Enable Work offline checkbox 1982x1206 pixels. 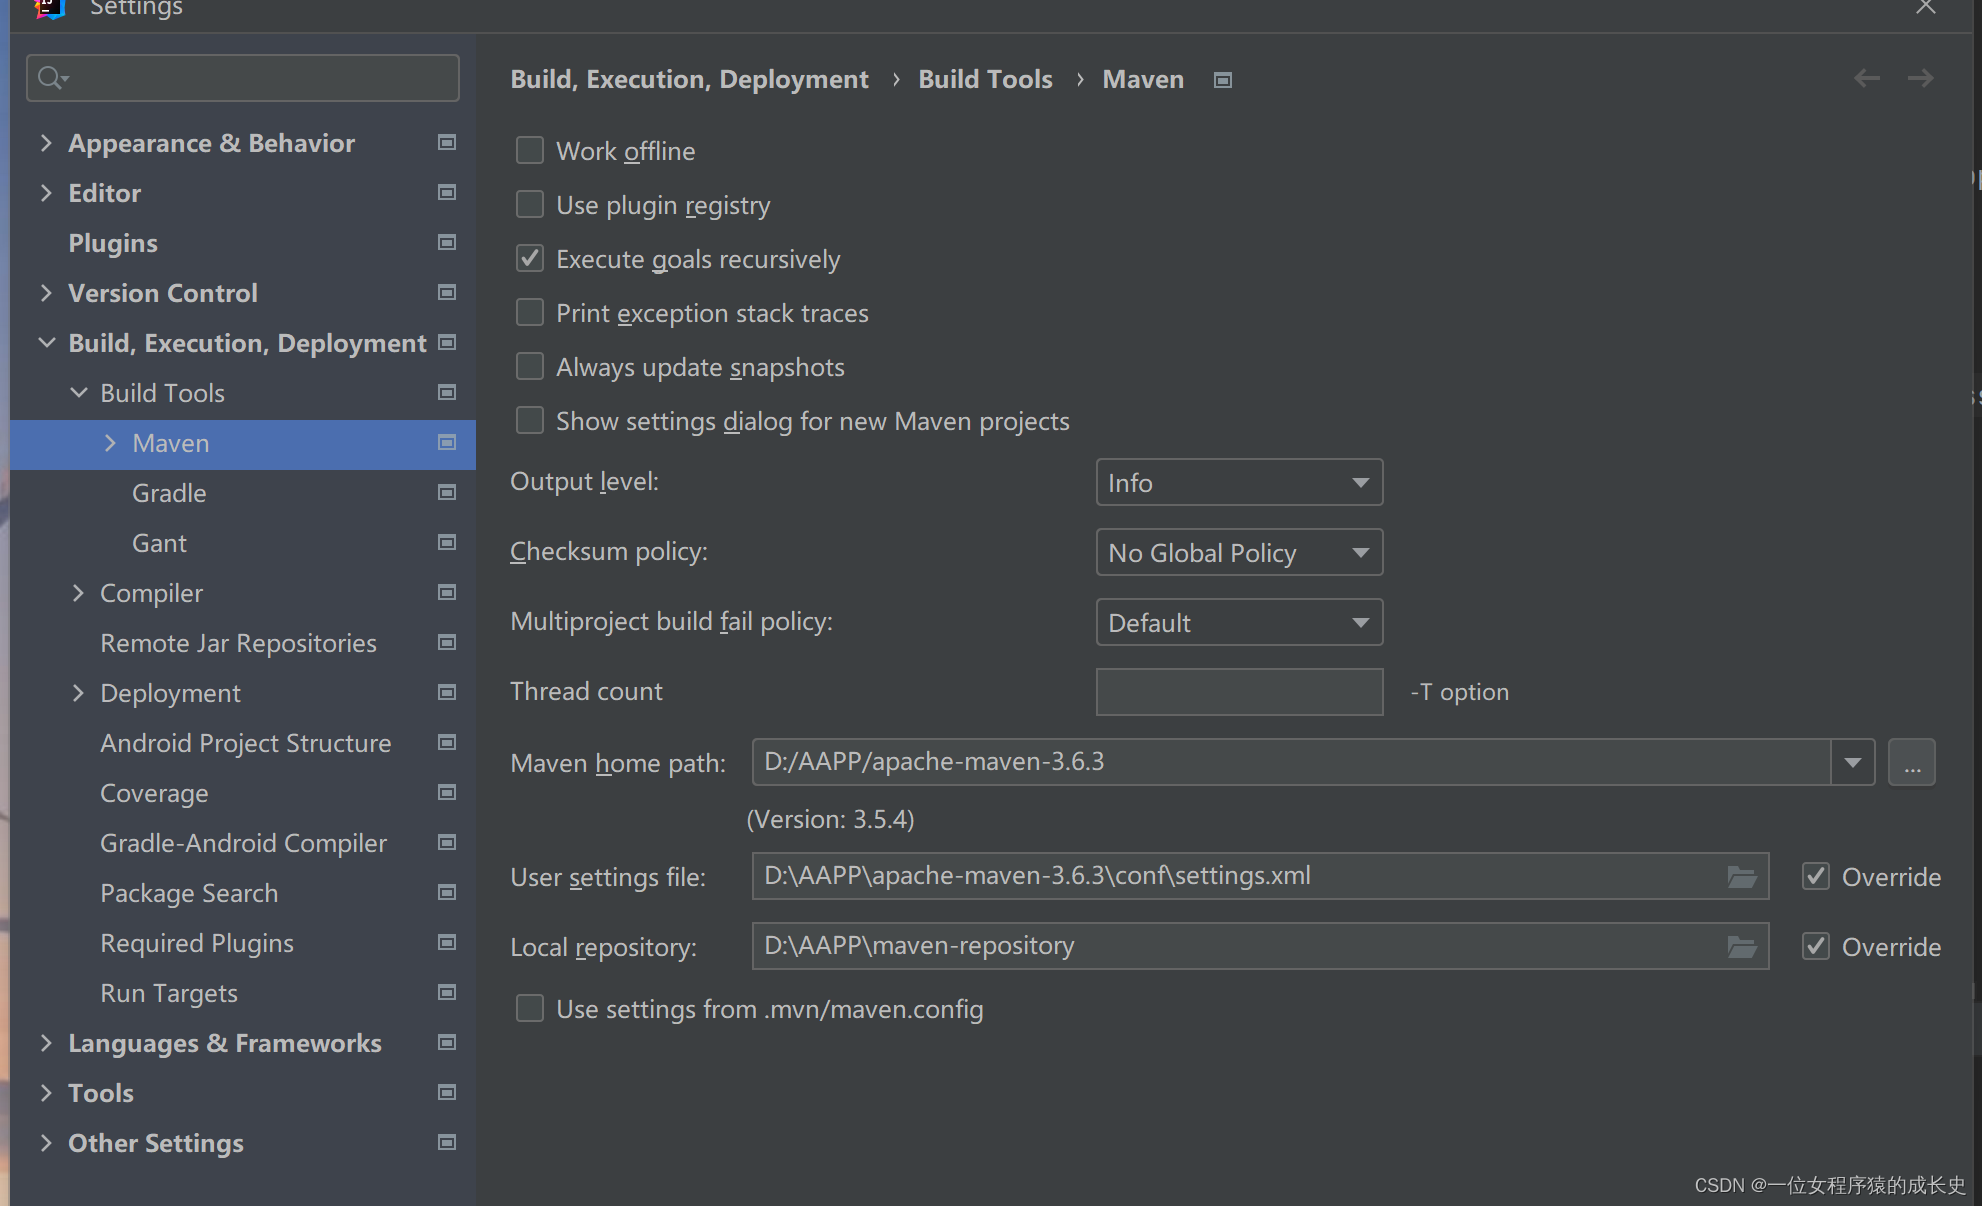pos(530,151)
